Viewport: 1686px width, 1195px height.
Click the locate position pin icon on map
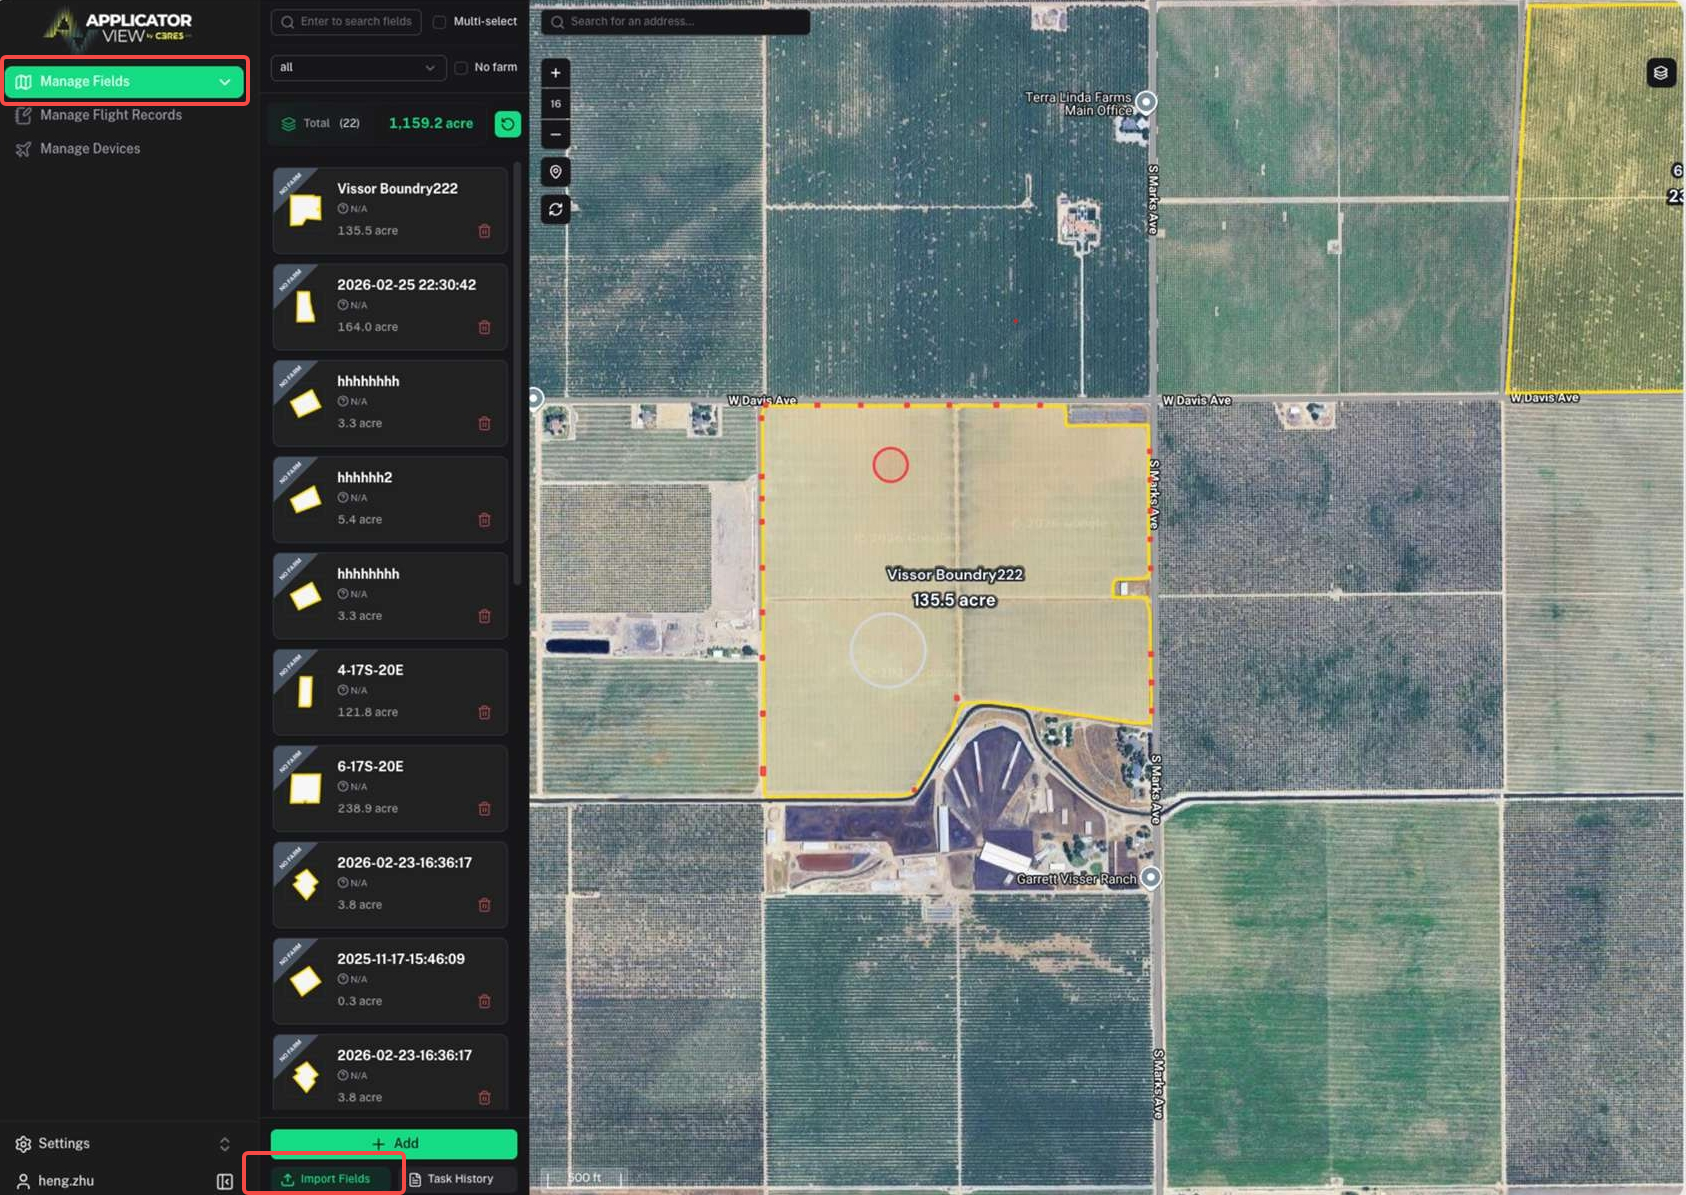tap(555, 172)
